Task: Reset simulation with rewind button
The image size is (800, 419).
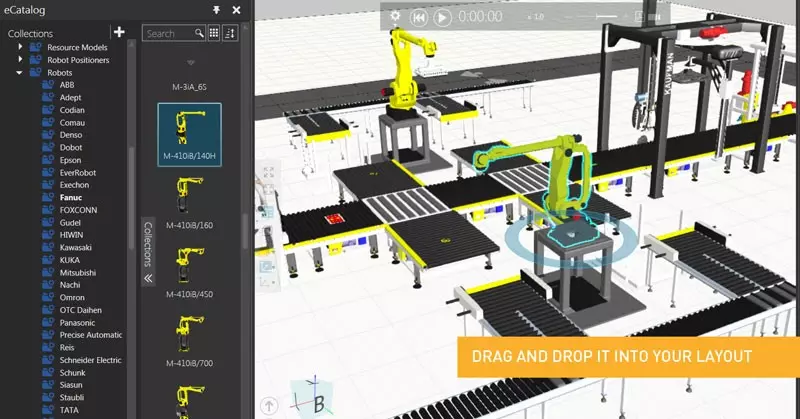Action: click(419, 17)
